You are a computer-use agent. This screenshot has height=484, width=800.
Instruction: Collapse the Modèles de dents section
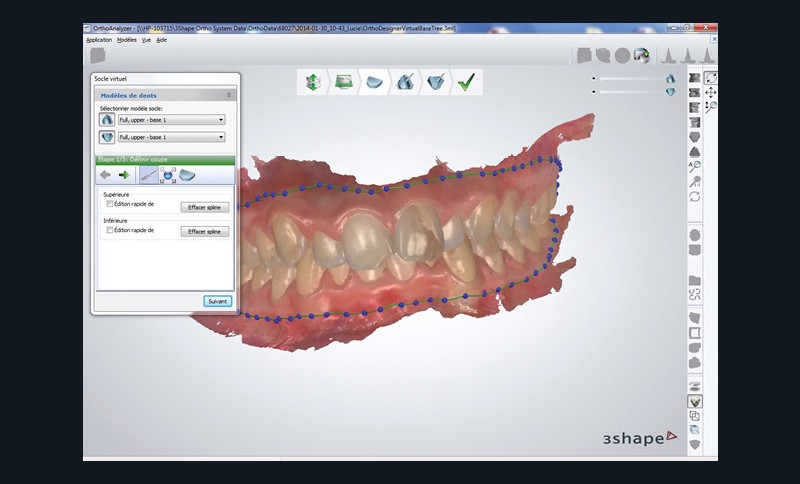pos(229,95)
